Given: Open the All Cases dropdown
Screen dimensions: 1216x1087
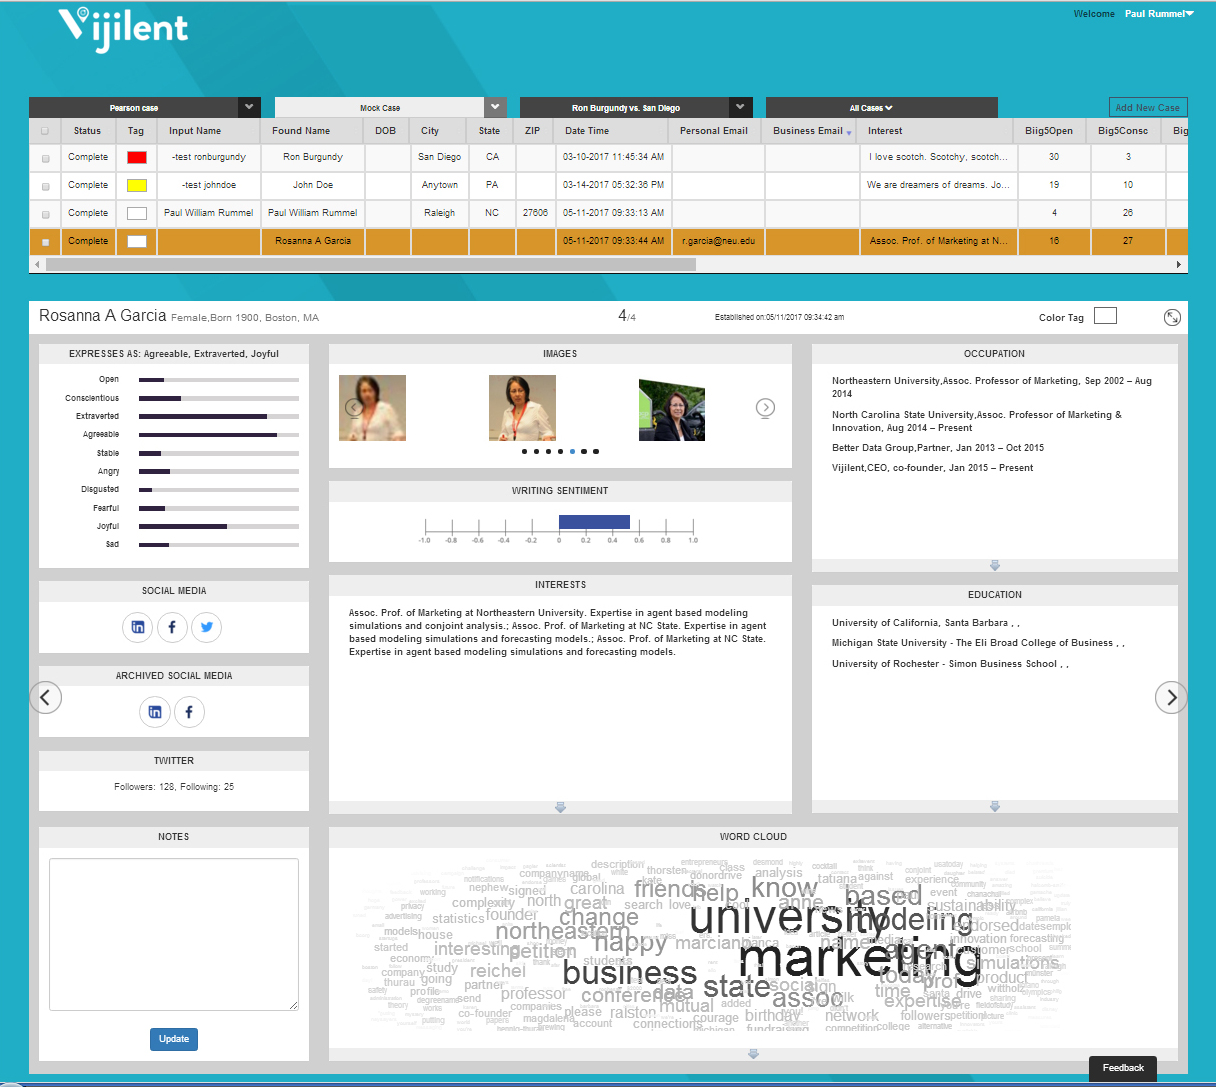Looking at the screenshot, I should [871, 108].
